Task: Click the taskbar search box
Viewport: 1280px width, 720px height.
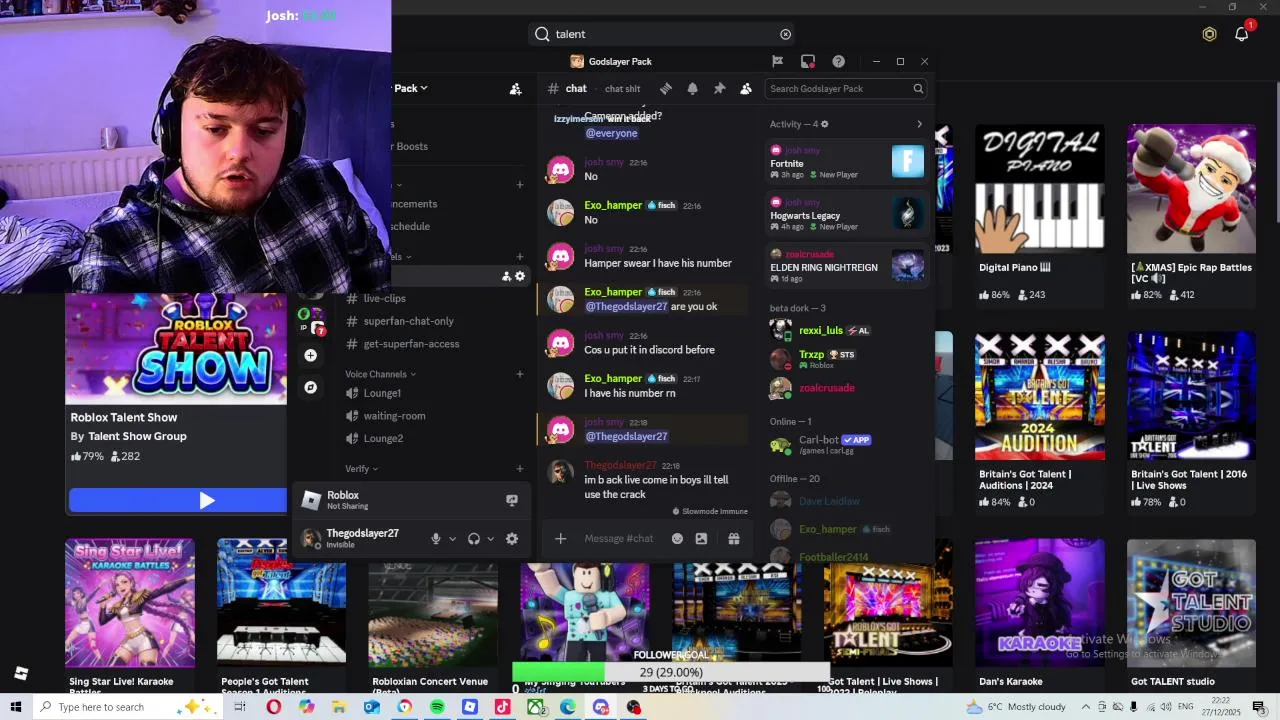Action: (125, 707)
